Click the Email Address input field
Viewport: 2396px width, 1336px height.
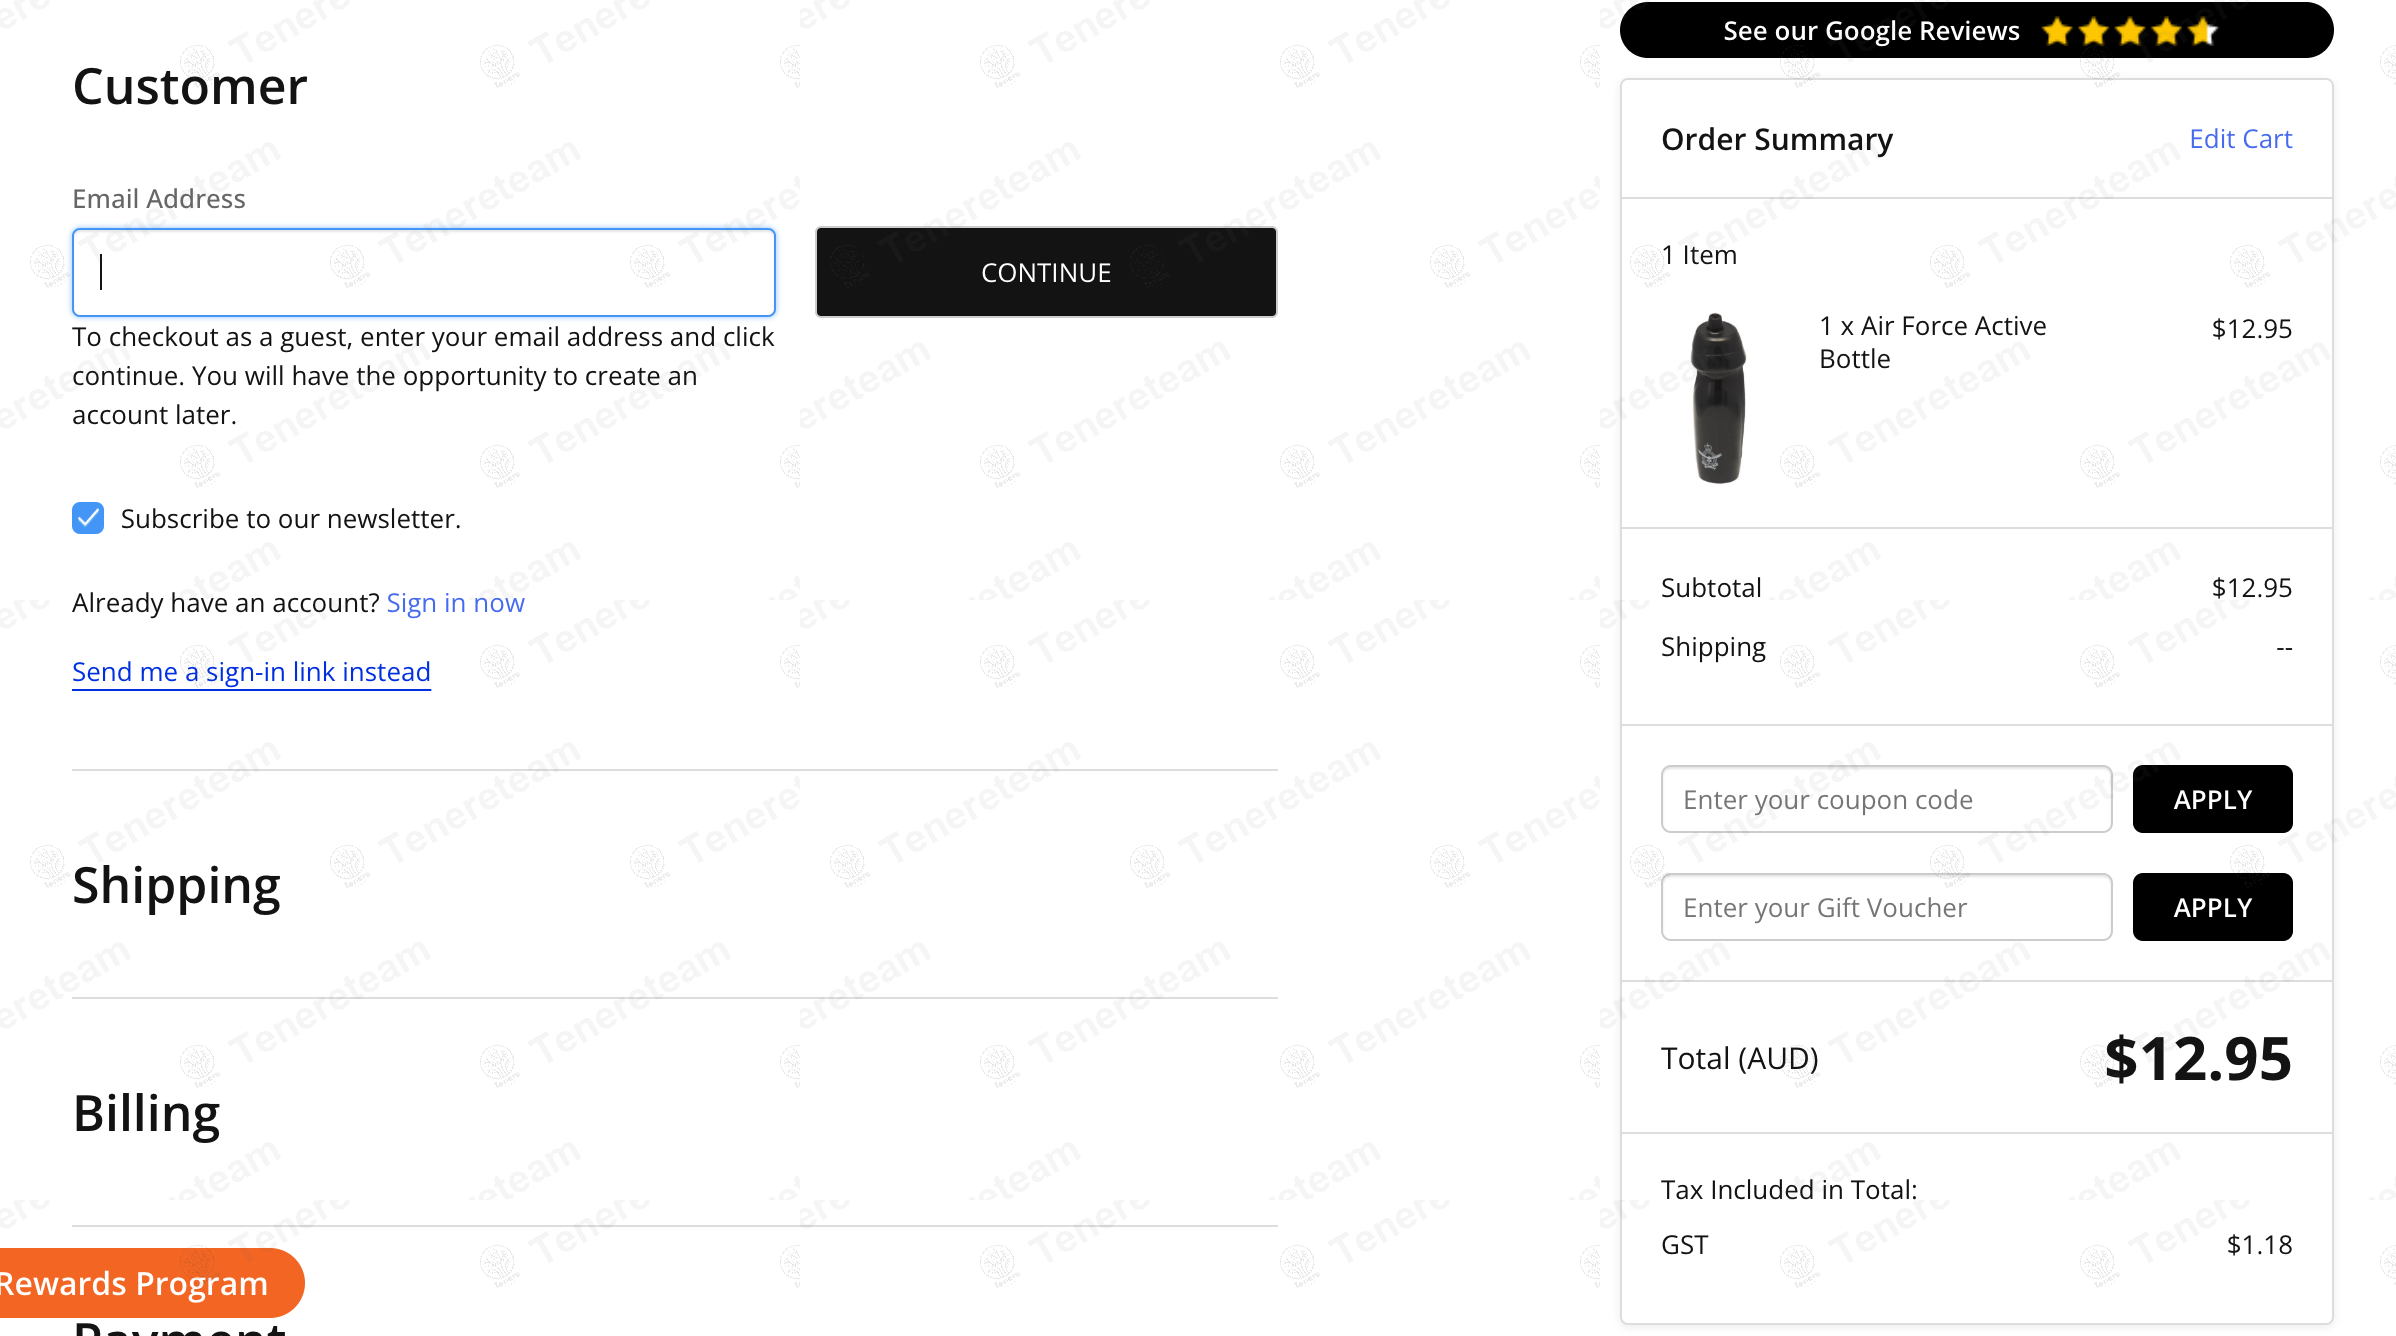[x=423, y=273]
